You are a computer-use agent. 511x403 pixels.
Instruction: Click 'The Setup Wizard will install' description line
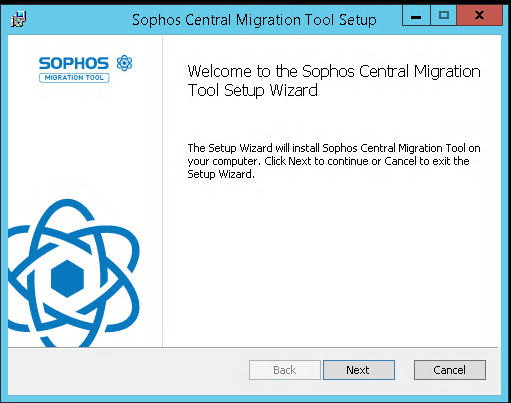tap(334, 148)
